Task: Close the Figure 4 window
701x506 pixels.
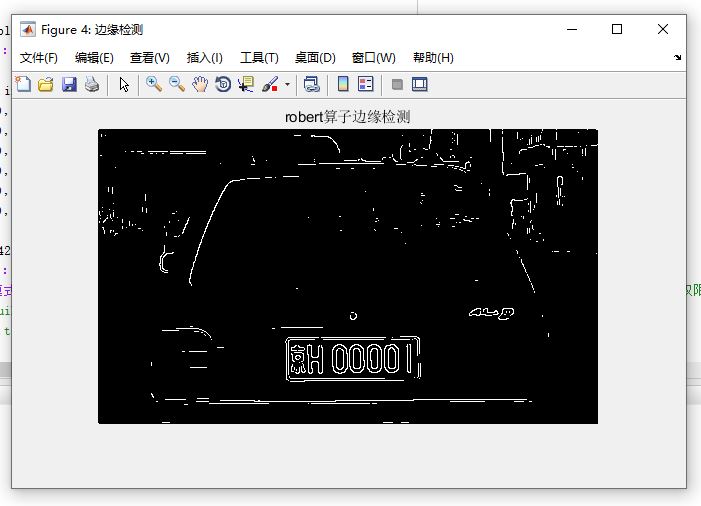Action: point(663,29)
